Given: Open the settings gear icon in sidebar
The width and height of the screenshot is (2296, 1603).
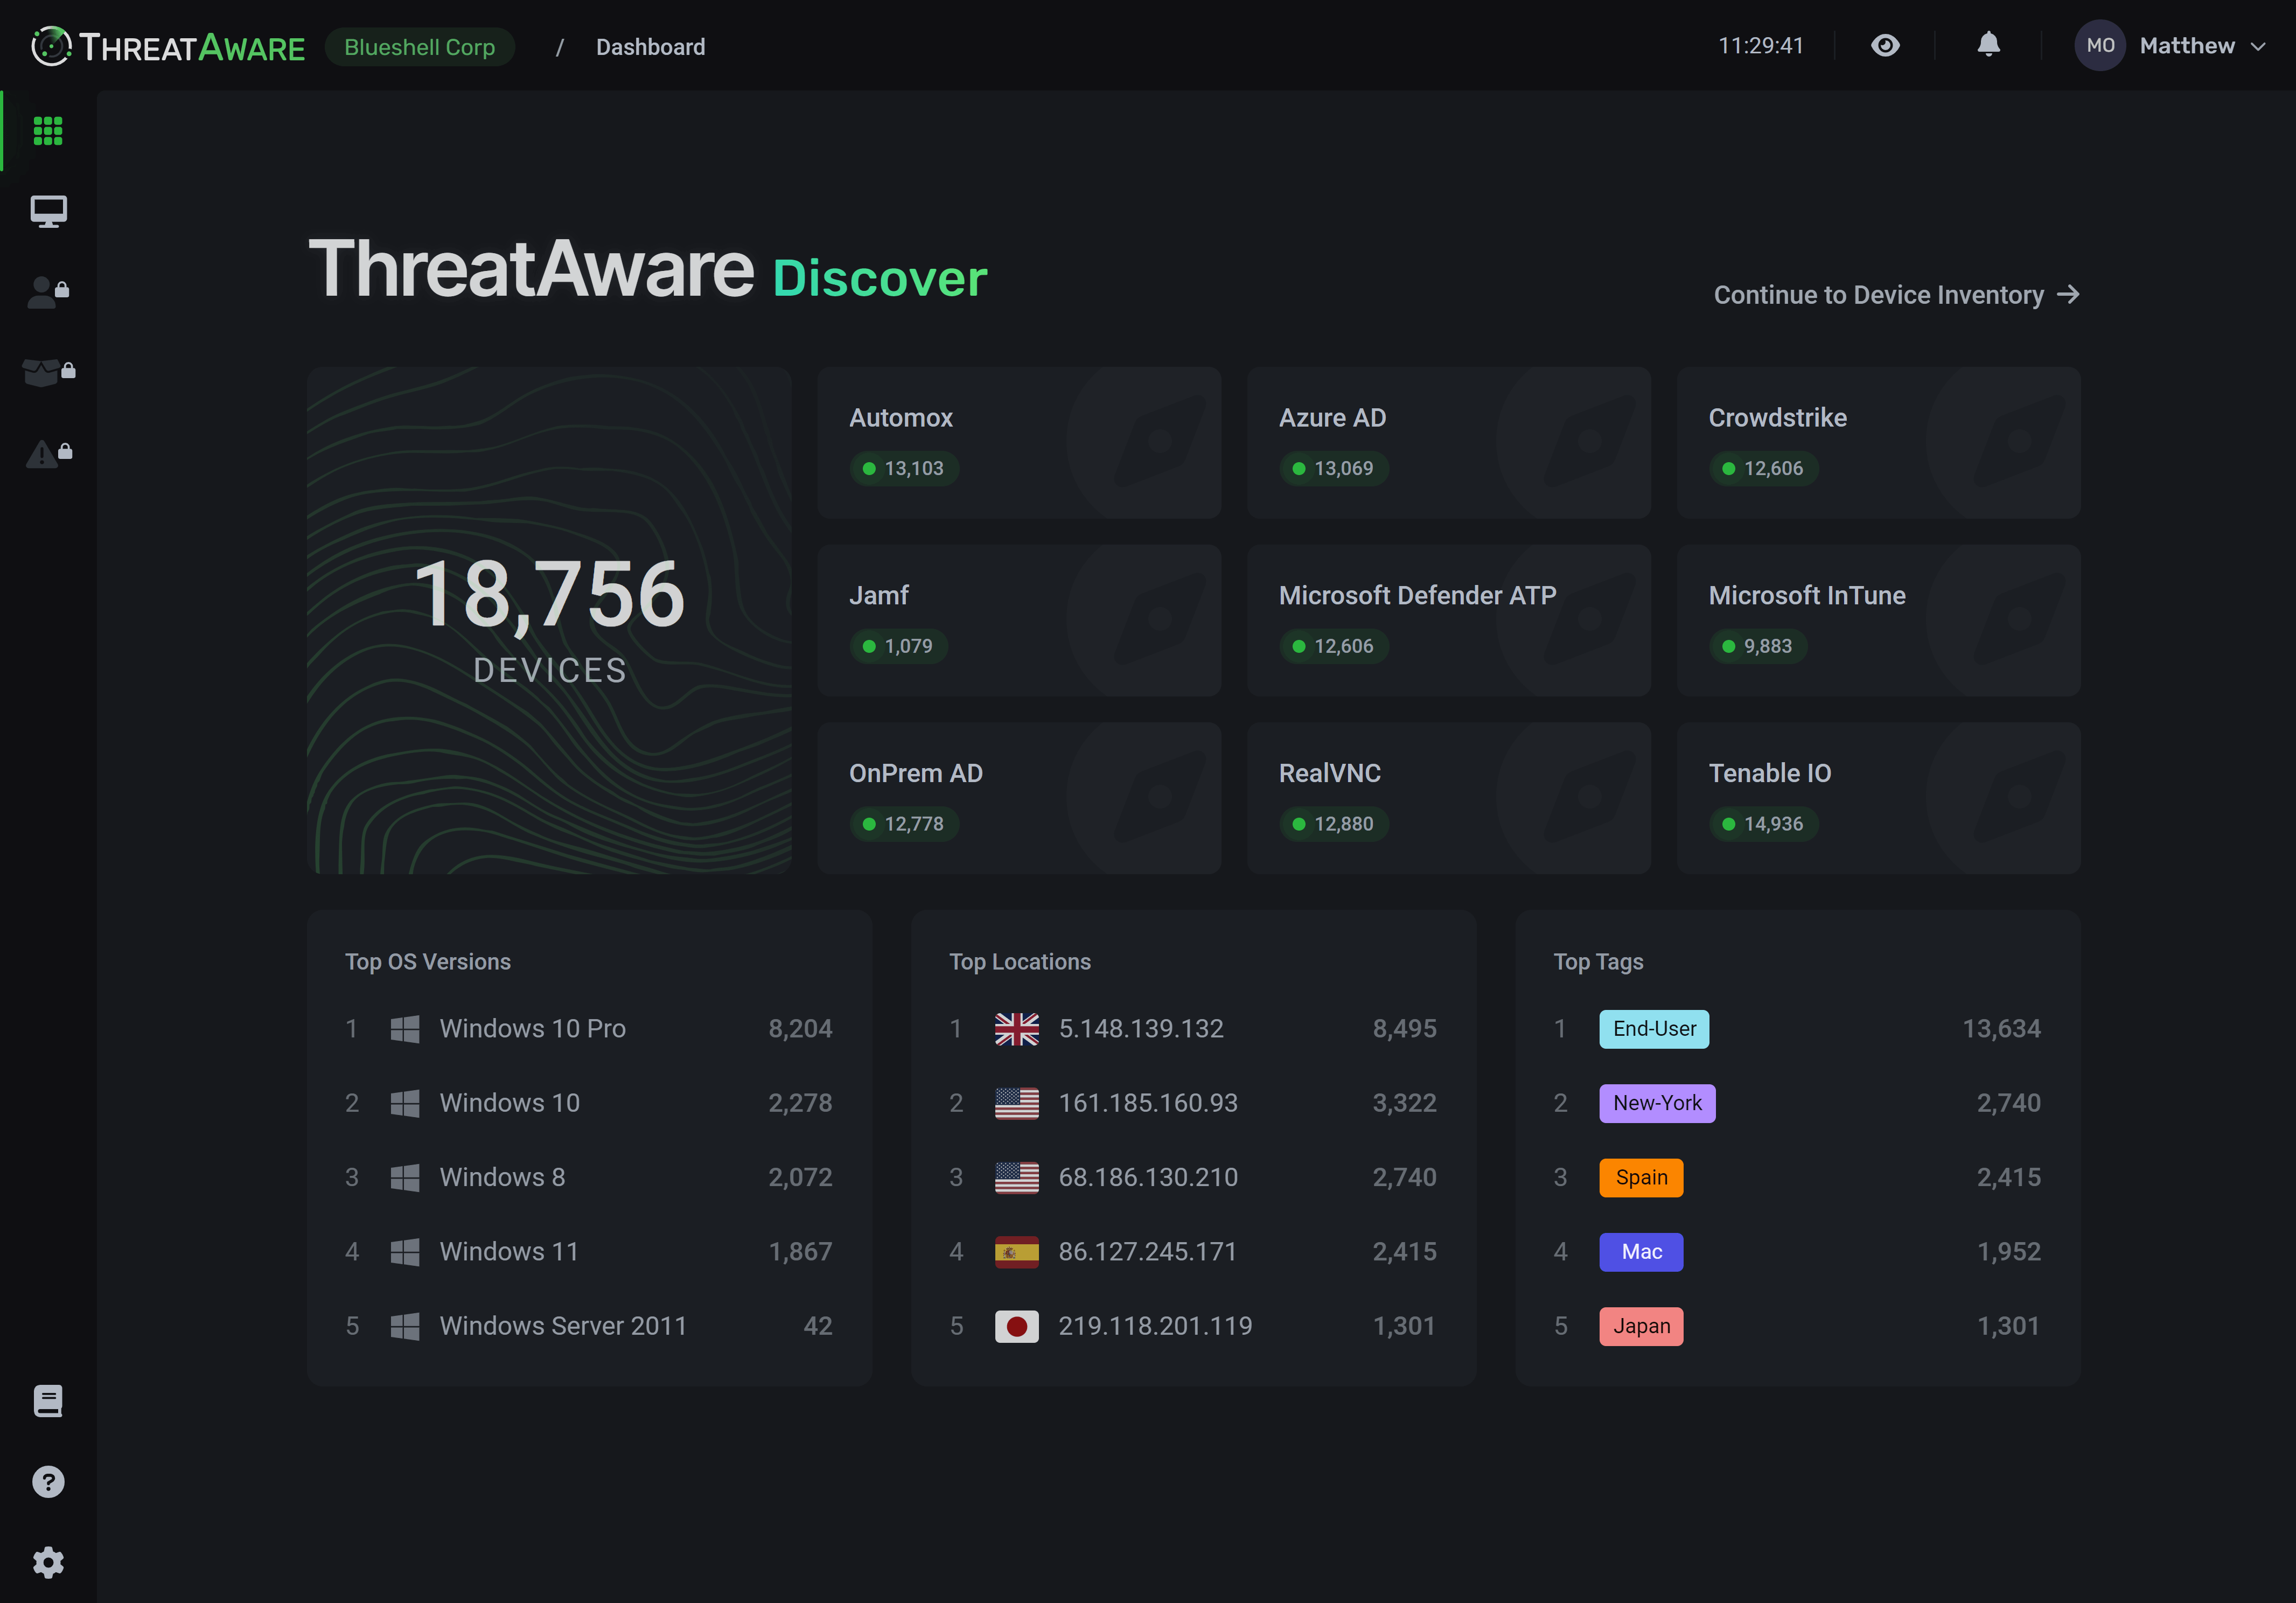Looking at the screenshot, I should point(48,1562).
